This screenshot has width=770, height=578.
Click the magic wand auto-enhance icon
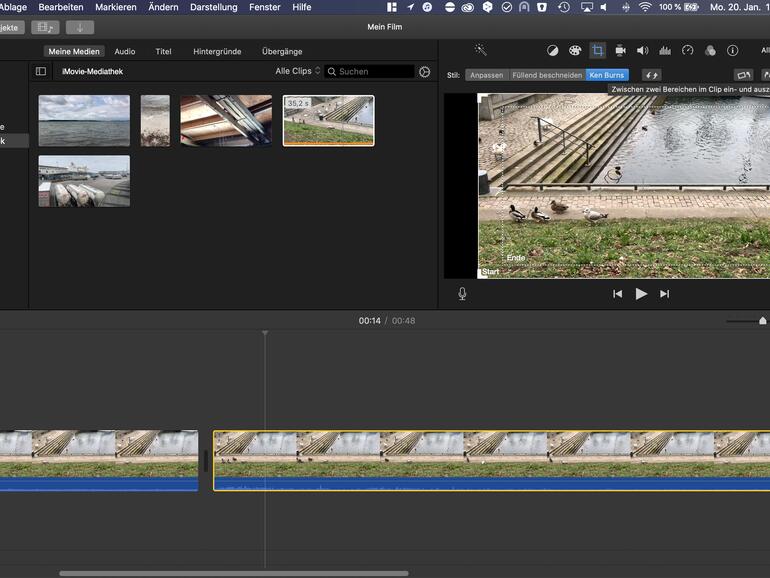[480, 50]
